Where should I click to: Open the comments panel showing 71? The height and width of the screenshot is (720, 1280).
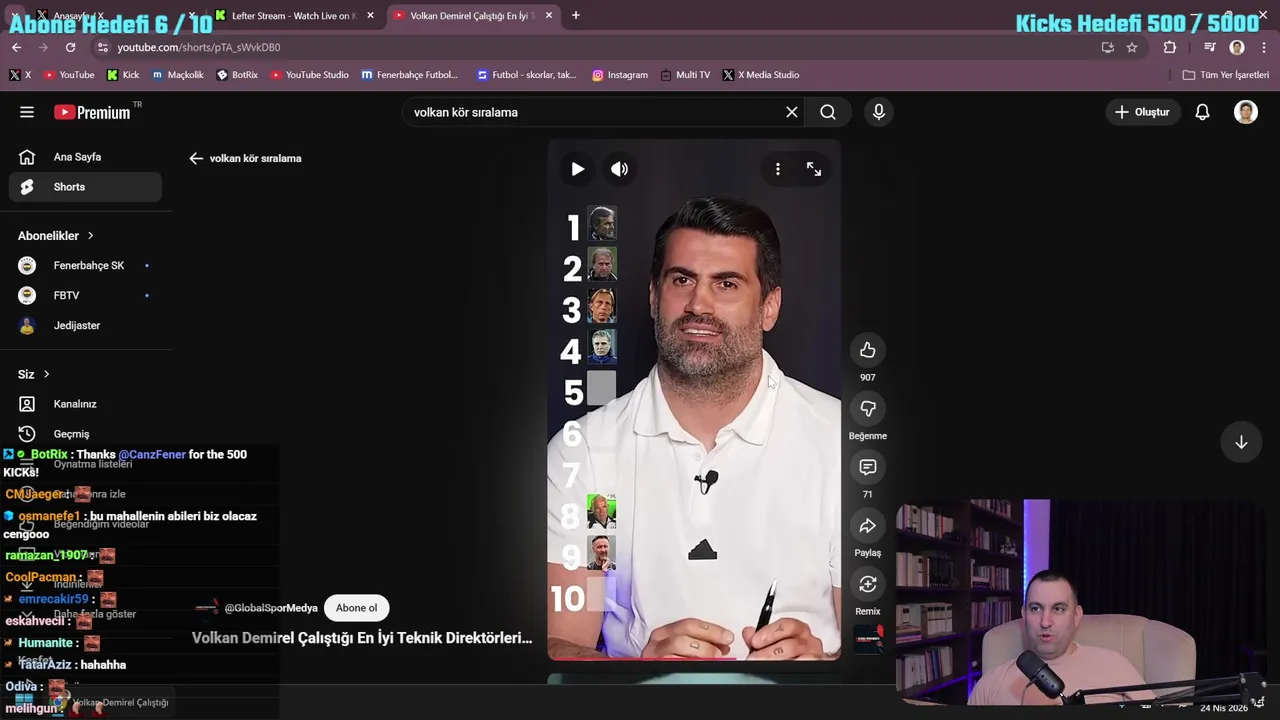[x=868, y=467]
